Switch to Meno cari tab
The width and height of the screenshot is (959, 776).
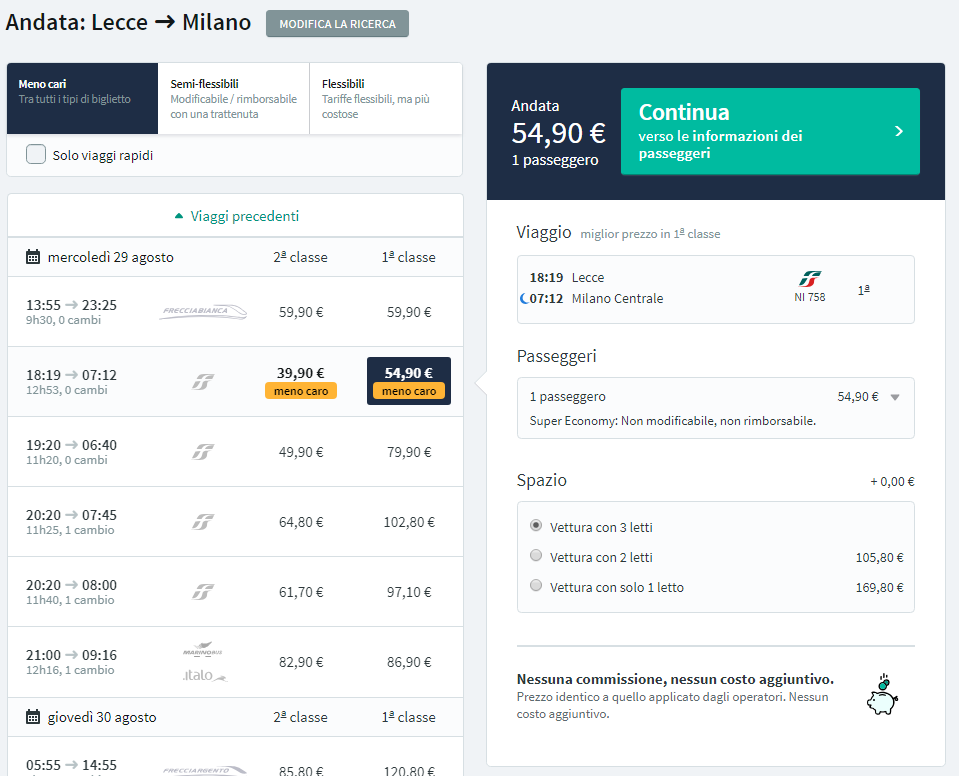(x=83, y=98)
